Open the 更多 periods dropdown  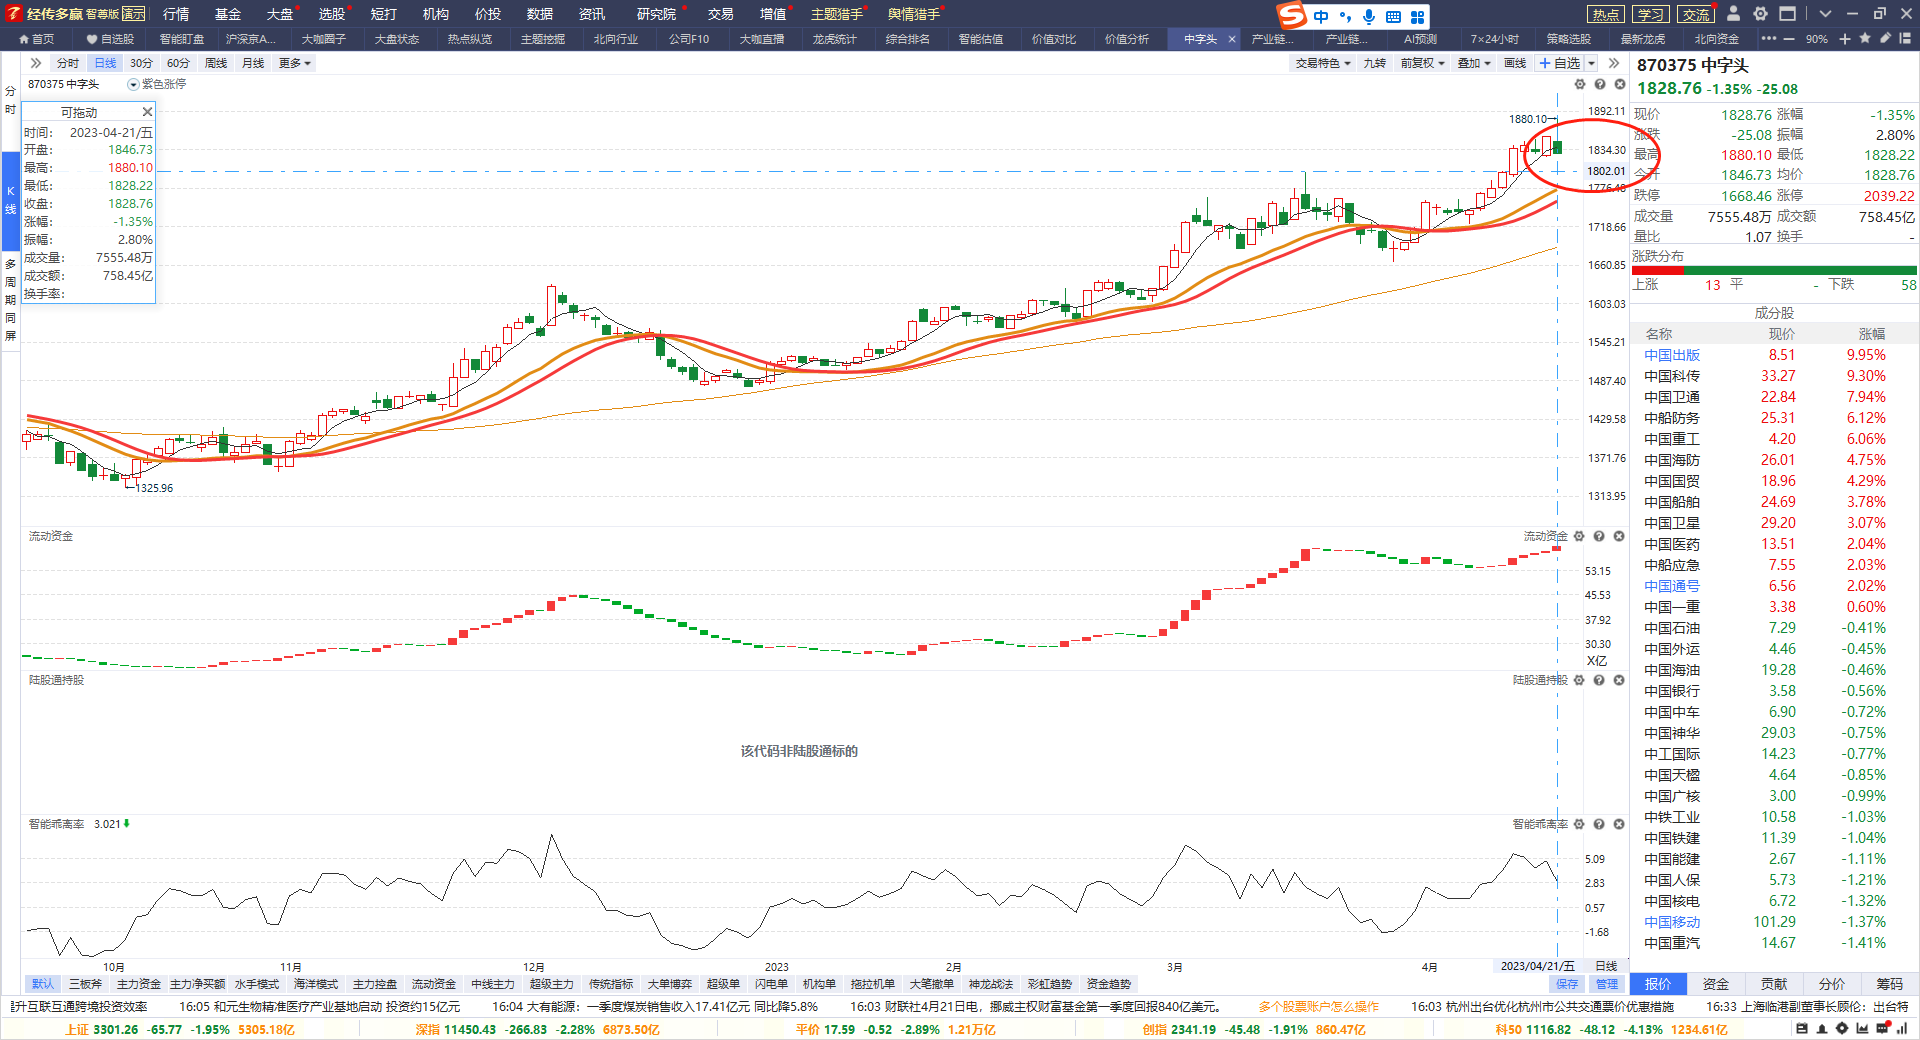pyautogui.click(x=294, y=63)
